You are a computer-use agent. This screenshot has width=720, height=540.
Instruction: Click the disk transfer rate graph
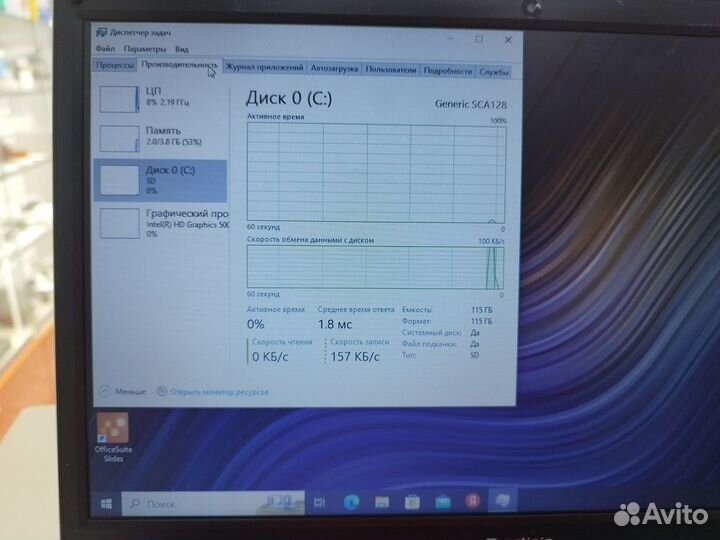pyautogui.click(x=375, y=268)
